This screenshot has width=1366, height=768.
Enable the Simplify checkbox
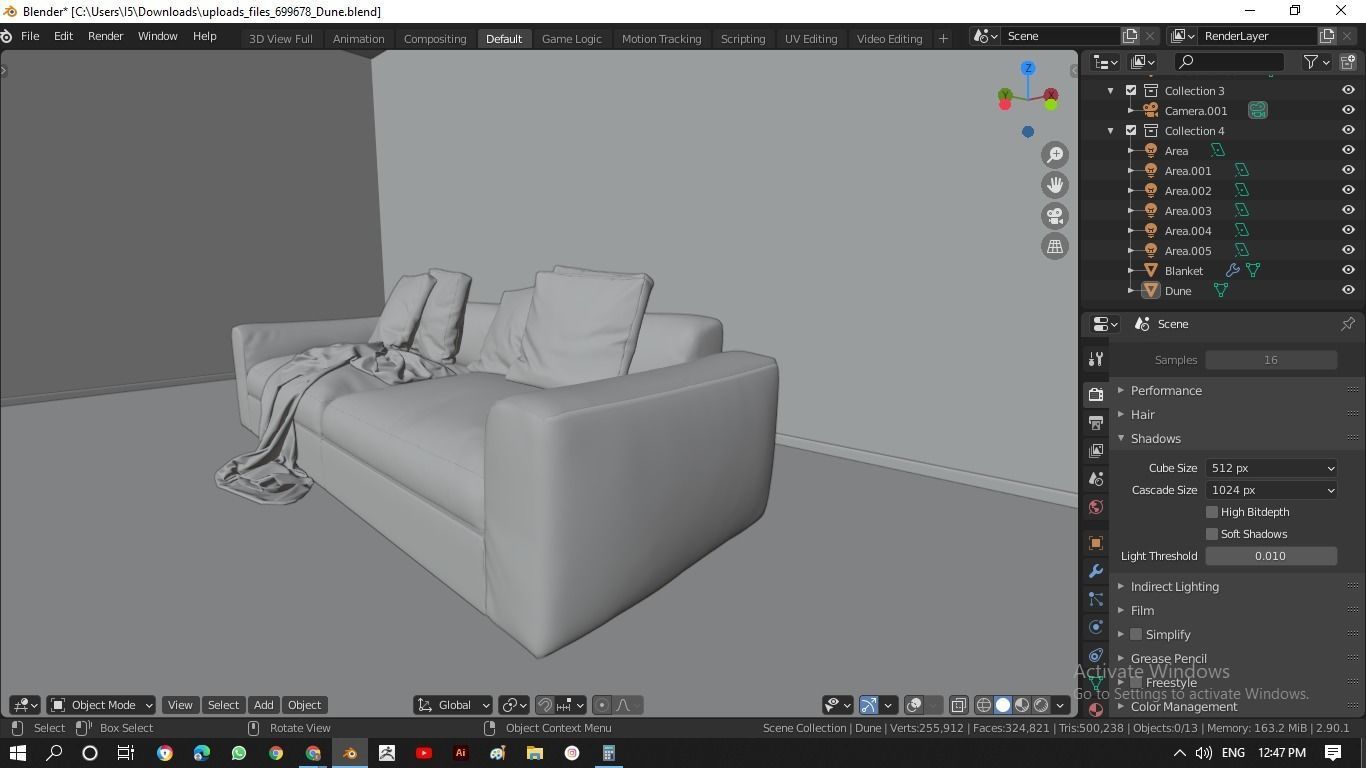tap(1136, 634)
